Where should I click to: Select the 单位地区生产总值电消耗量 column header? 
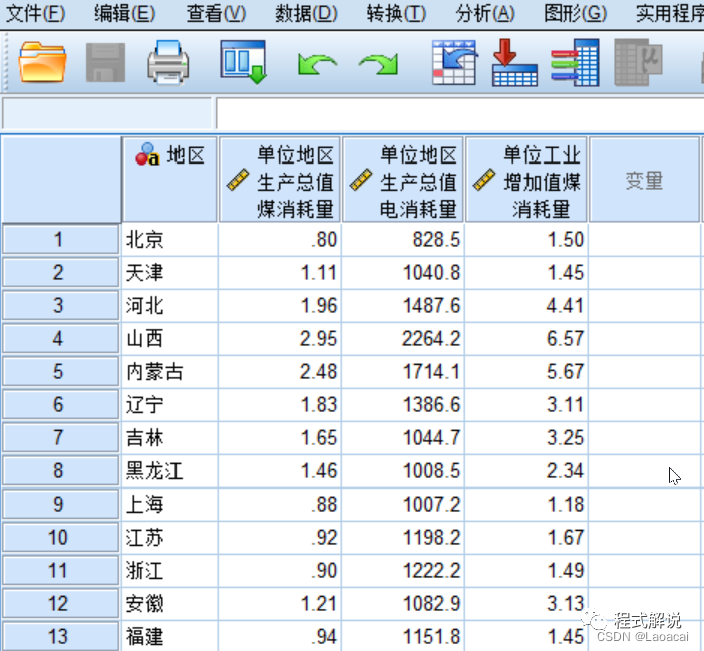coord(403,179)
